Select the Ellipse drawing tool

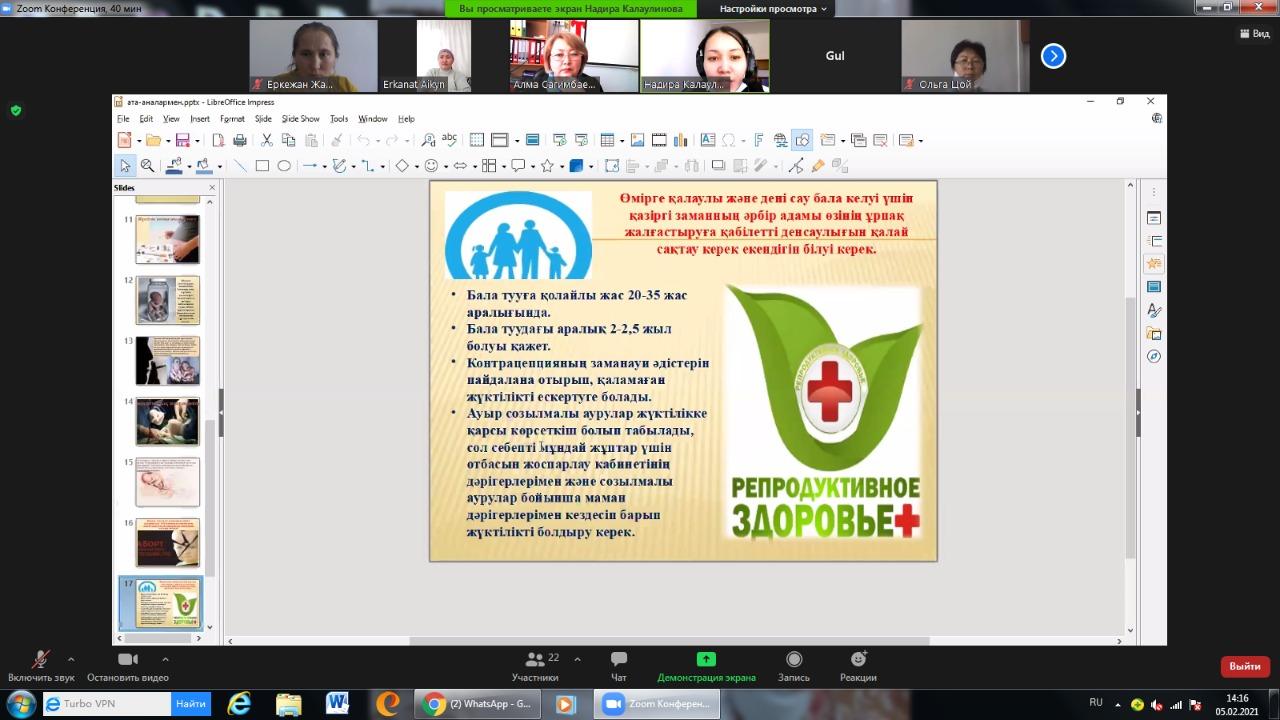[x=284, y=166]
